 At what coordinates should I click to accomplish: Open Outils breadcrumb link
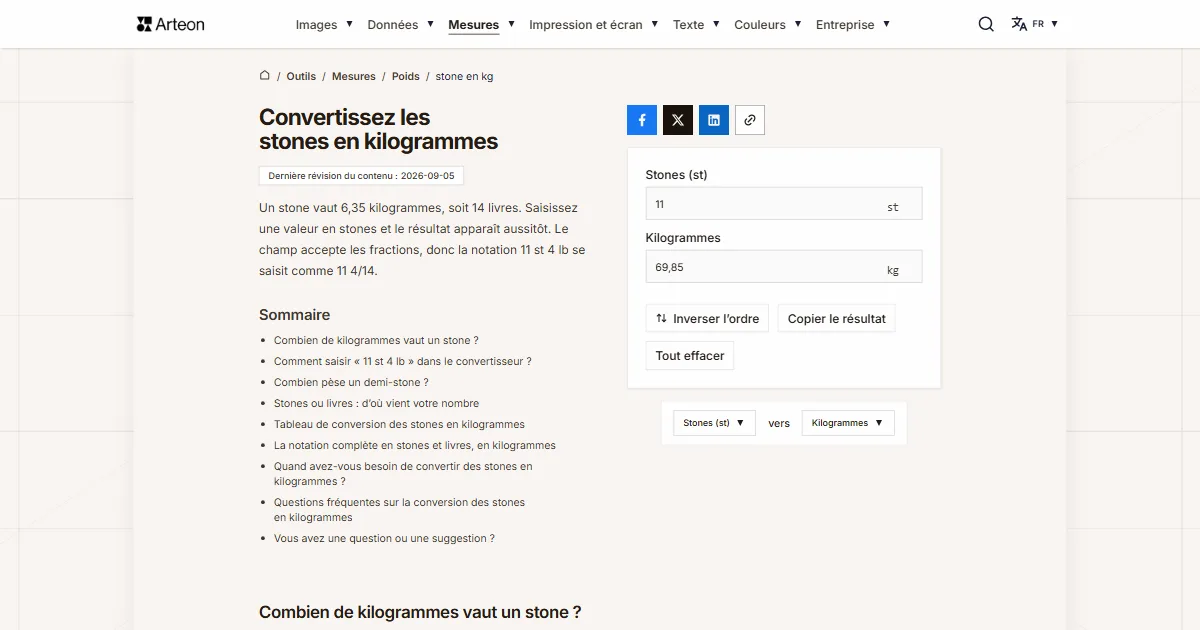(x=301, y=76)
